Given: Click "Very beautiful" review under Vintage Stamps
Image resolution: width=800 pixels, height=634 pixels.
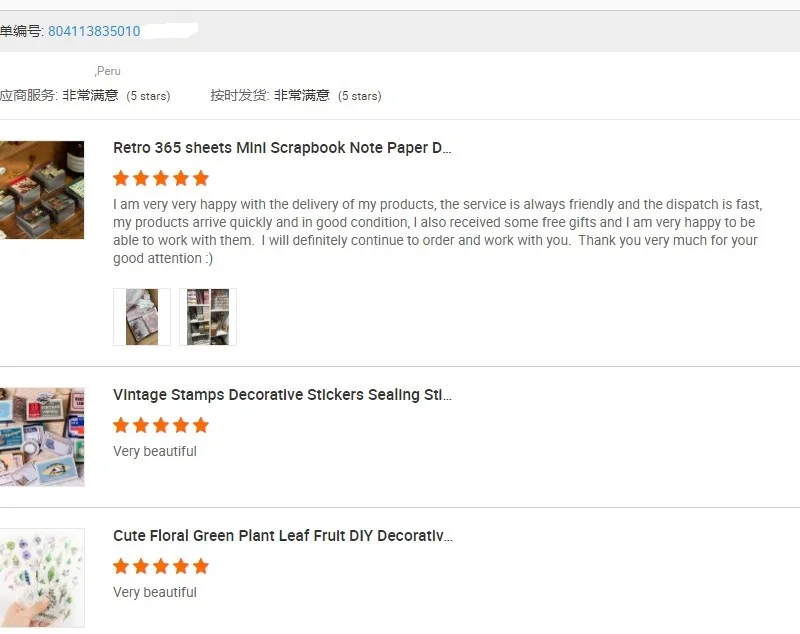Looking at the screenshot, I should 155,451.
